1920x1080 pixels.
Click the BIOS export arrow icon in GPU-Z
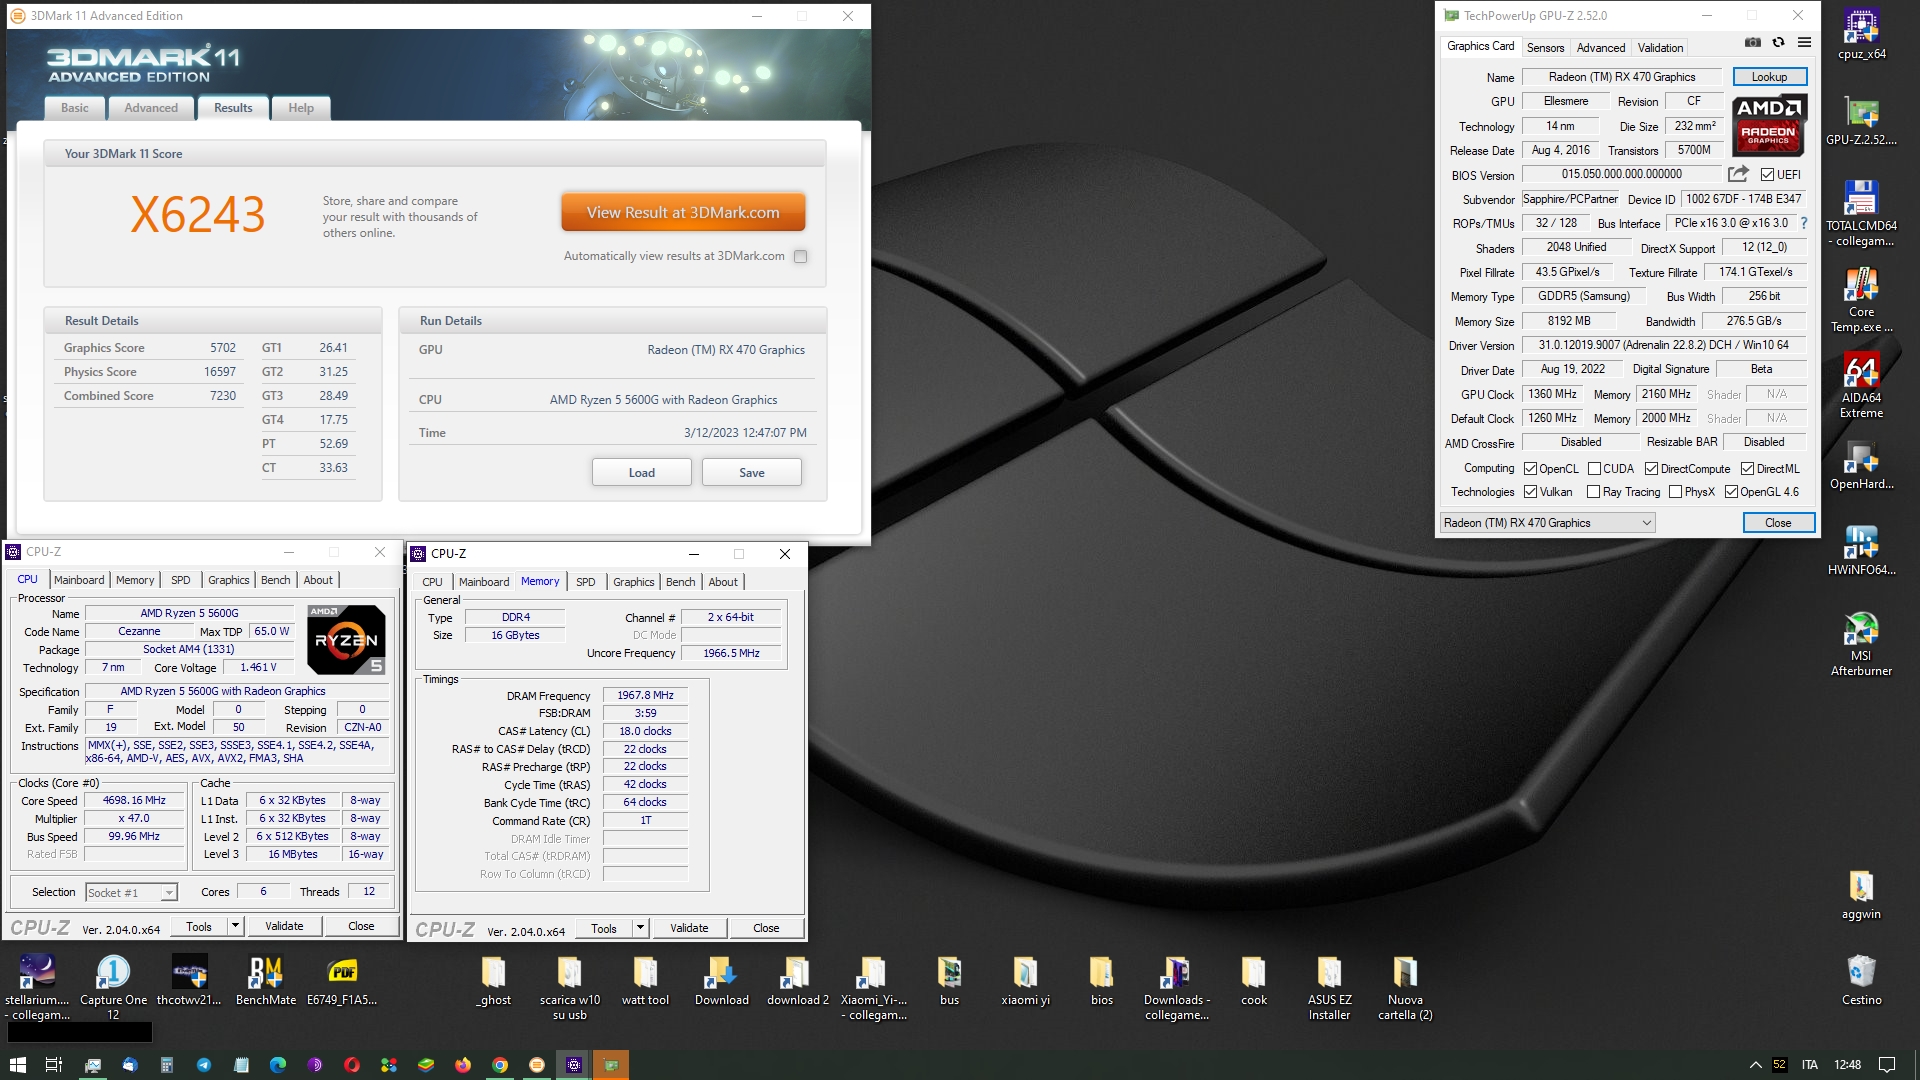click(x=1738, y=174)
